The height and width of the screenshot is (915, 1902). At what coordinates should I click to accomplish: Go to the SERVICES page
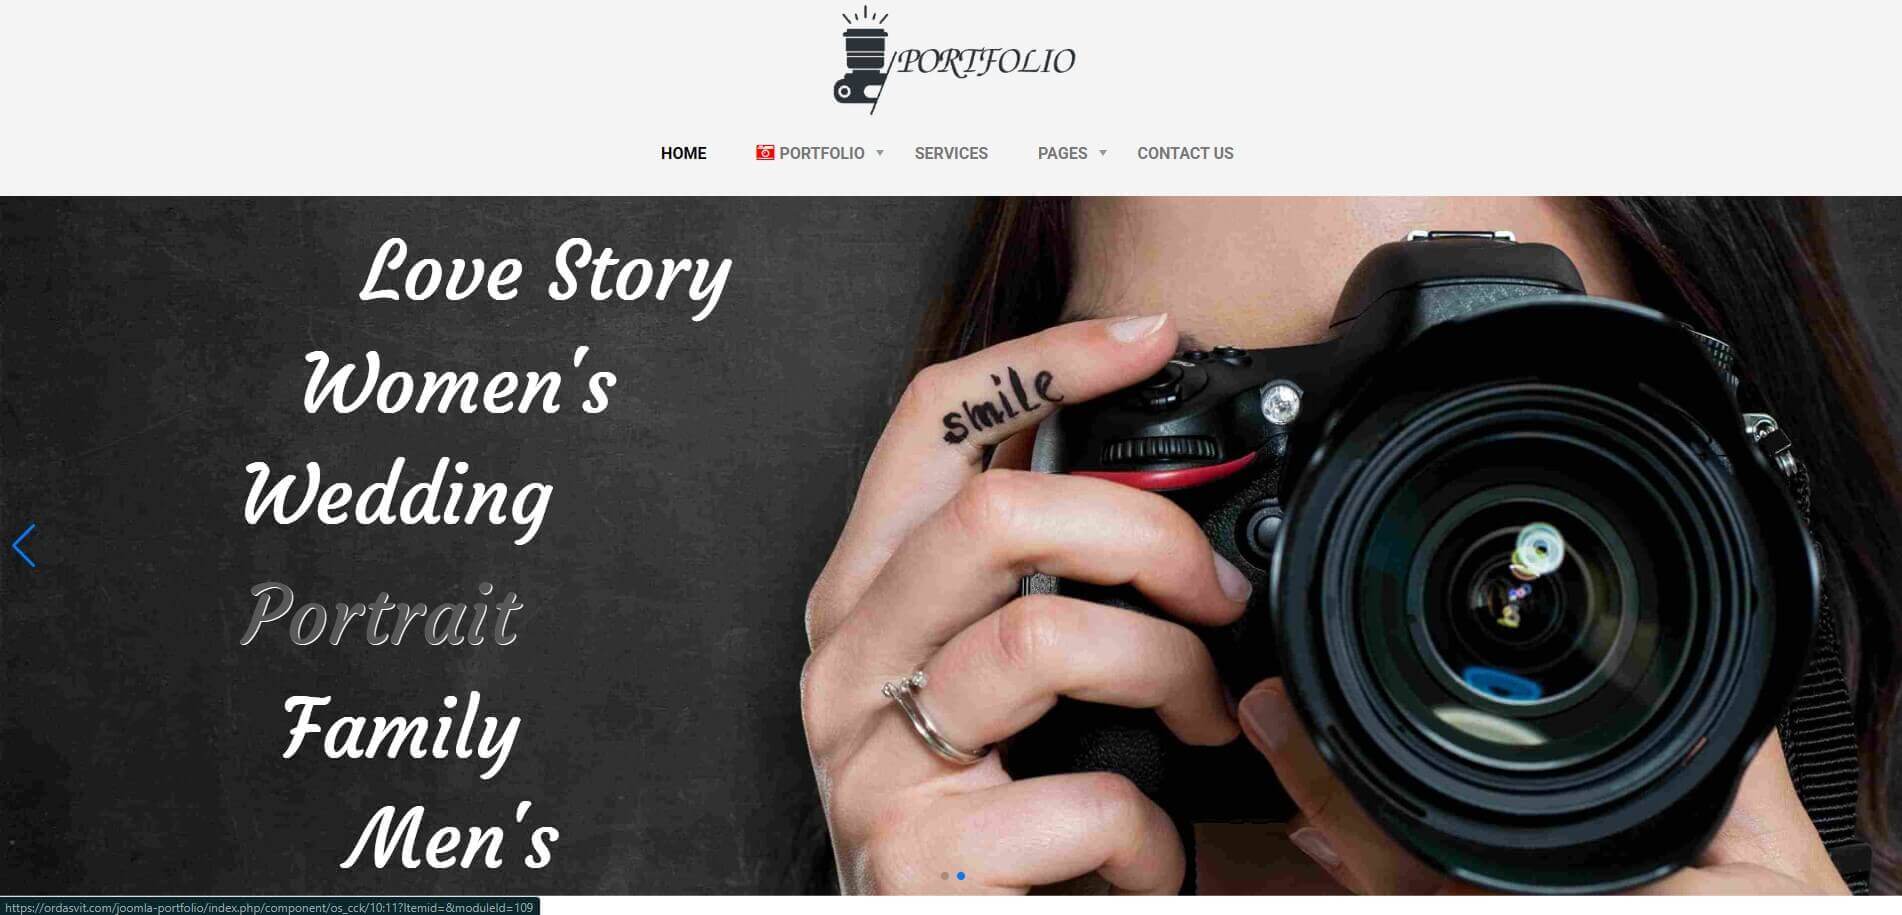pos(951,153)
